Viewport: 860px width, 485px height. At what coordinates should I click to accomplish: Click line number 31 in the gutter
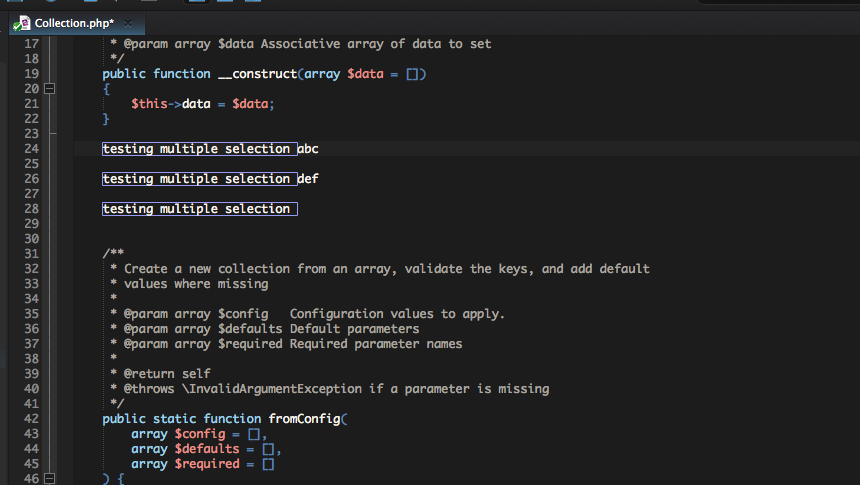click(x=30, y=254)
